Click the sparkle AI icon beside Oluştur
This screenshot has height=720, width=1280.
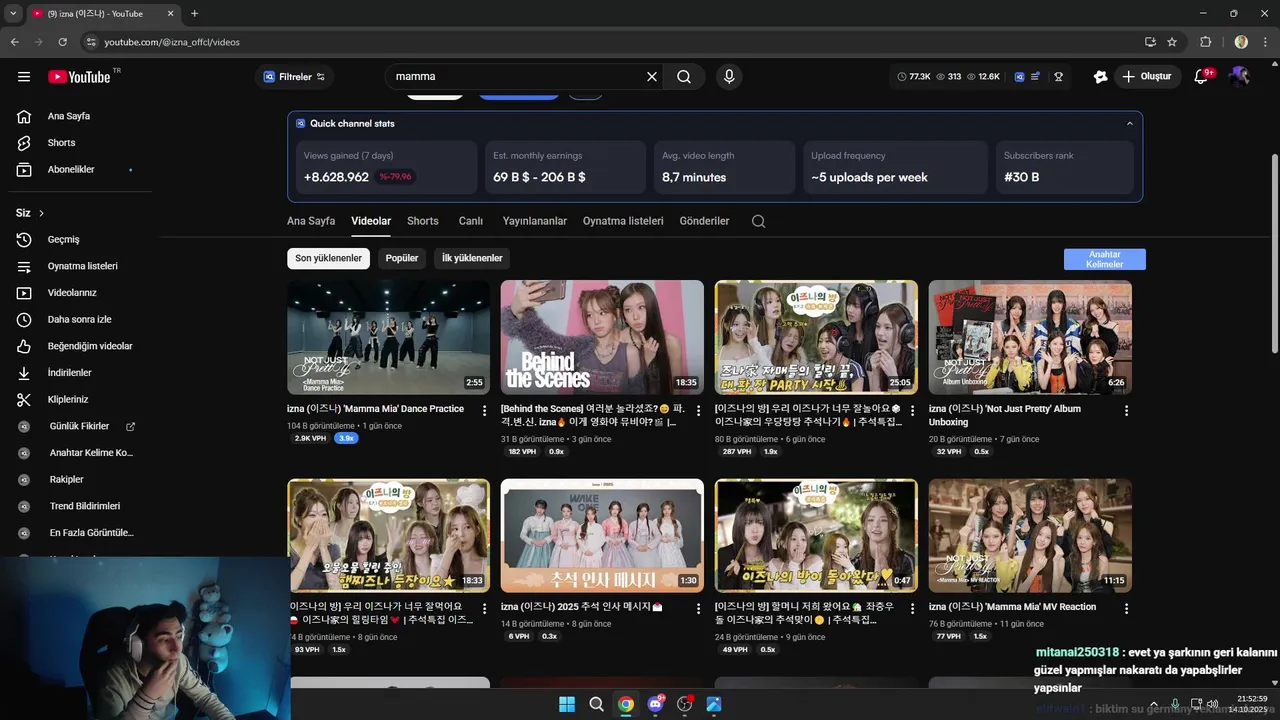coord(1101,77)
